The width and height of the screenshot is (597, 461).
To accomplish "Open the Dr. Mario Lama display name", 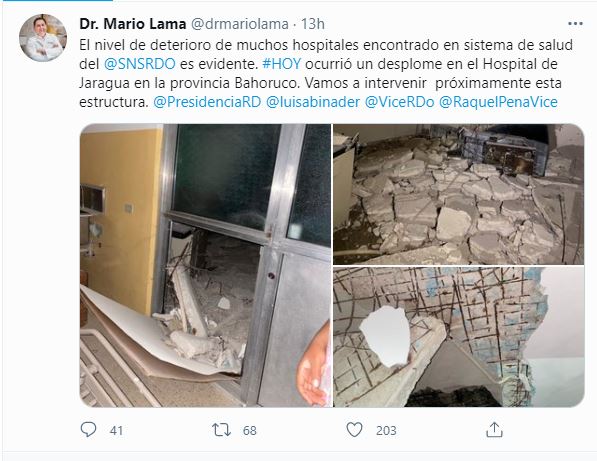I will click(x=132, y=24).
